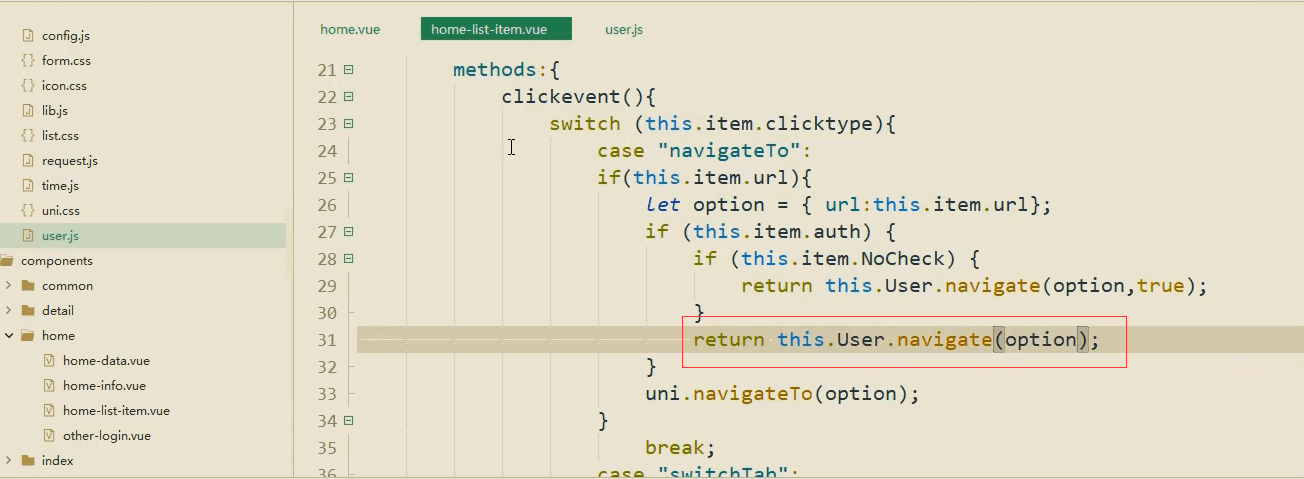Screen dimensions: 1304x479
Task: Click the home-data.vue file icon
Action: coord(49,360)
